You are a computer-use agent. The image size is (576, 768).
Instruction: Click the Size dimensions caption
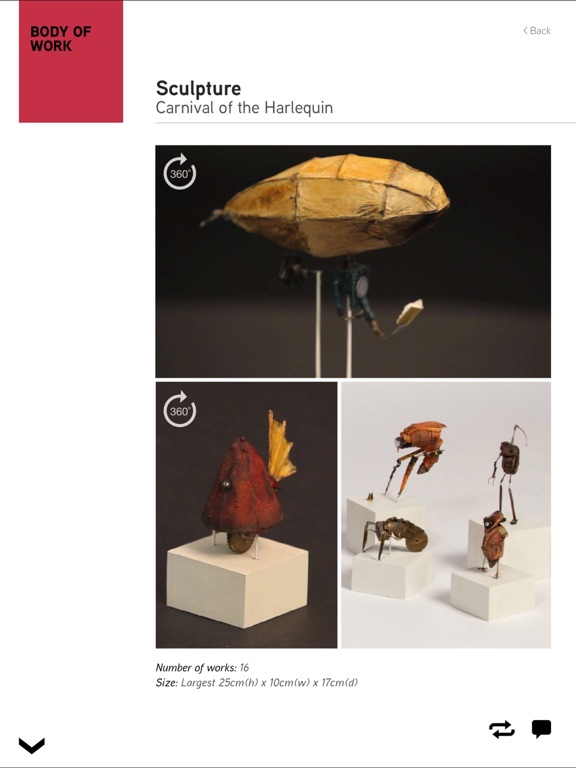257,683
